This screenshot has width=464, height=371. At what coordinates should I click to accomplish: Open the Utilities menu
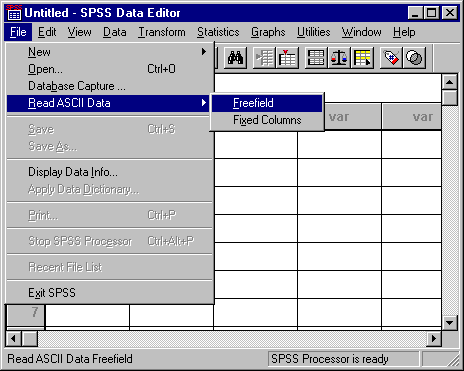coord(313,32)
